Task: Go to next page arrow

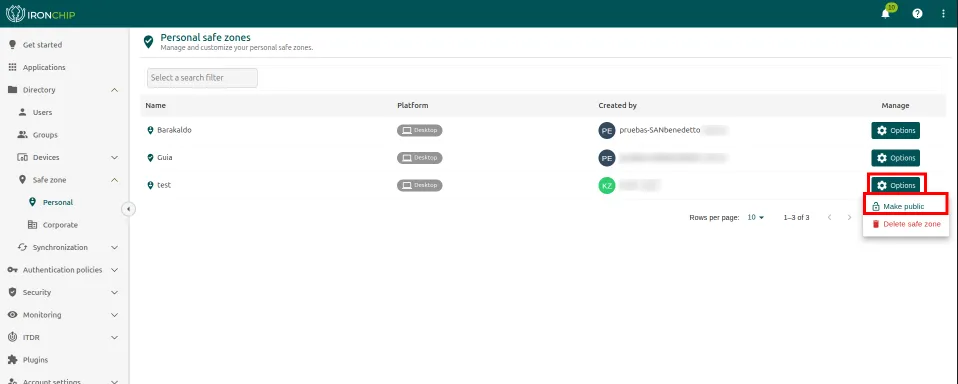Action: 849,217
